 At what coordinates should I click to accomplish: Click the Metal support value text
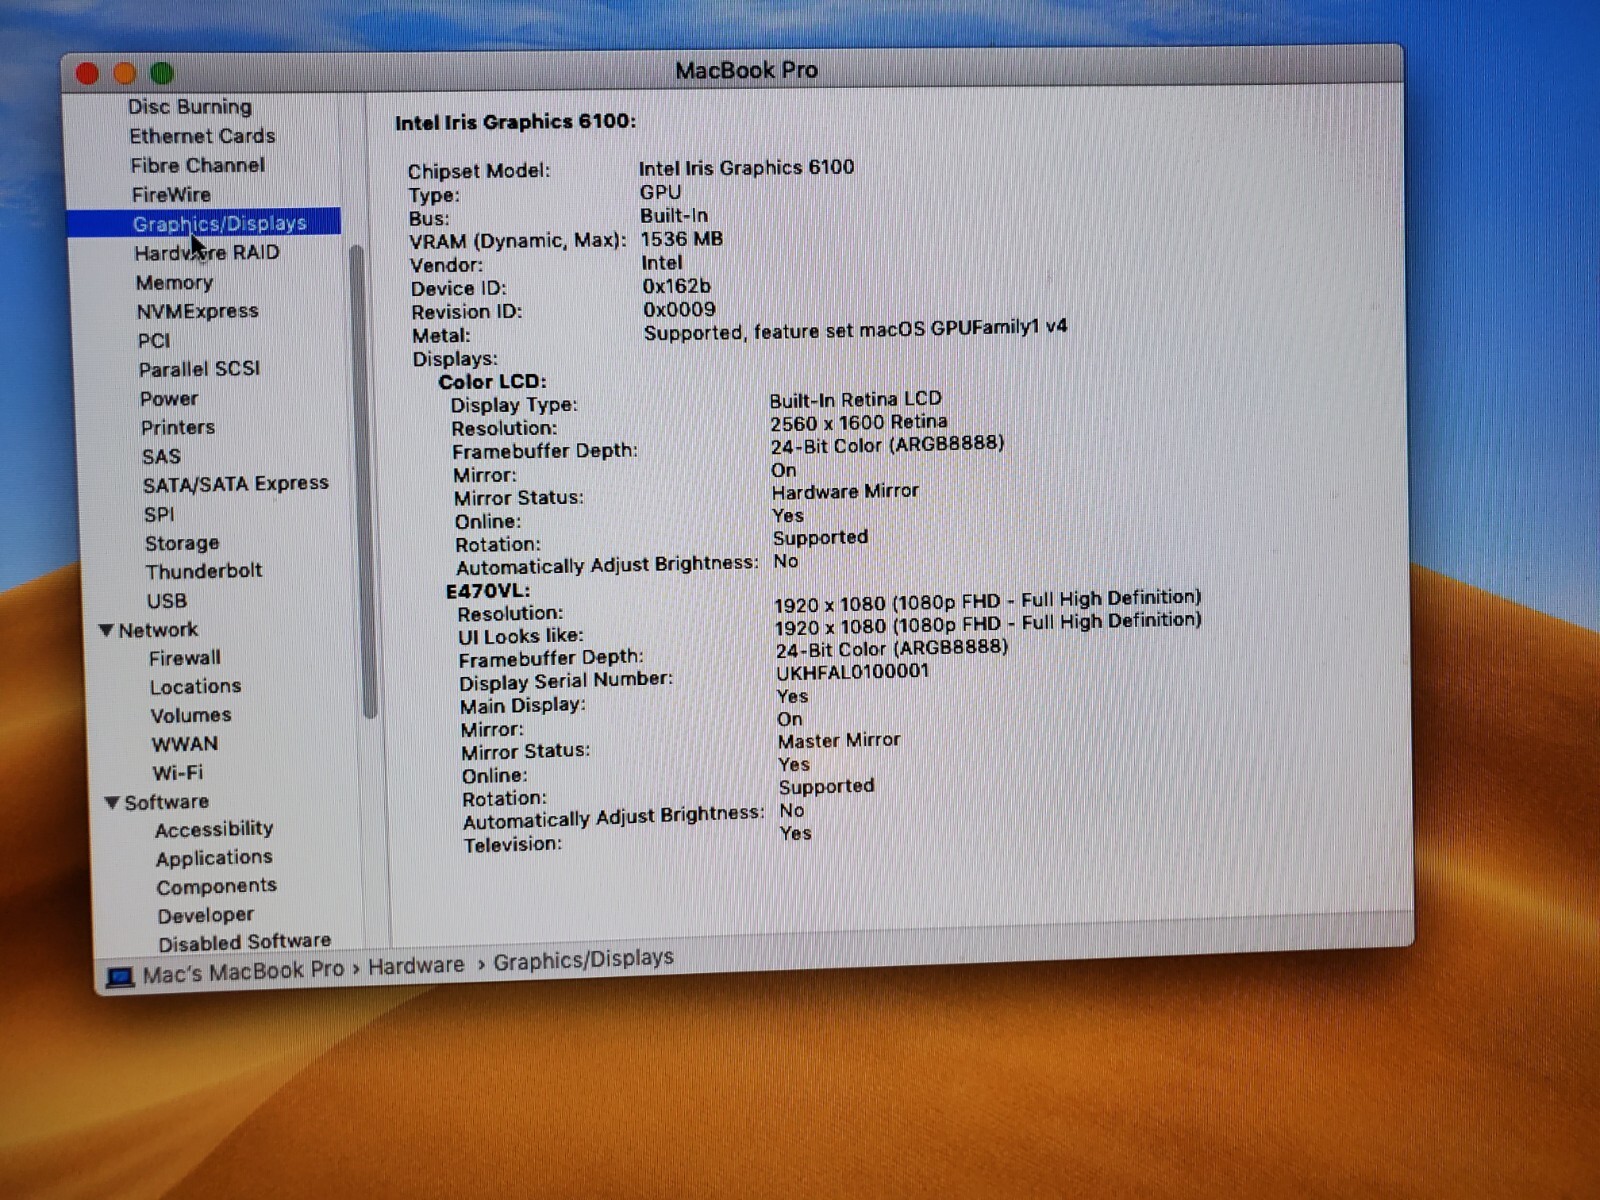855,330
